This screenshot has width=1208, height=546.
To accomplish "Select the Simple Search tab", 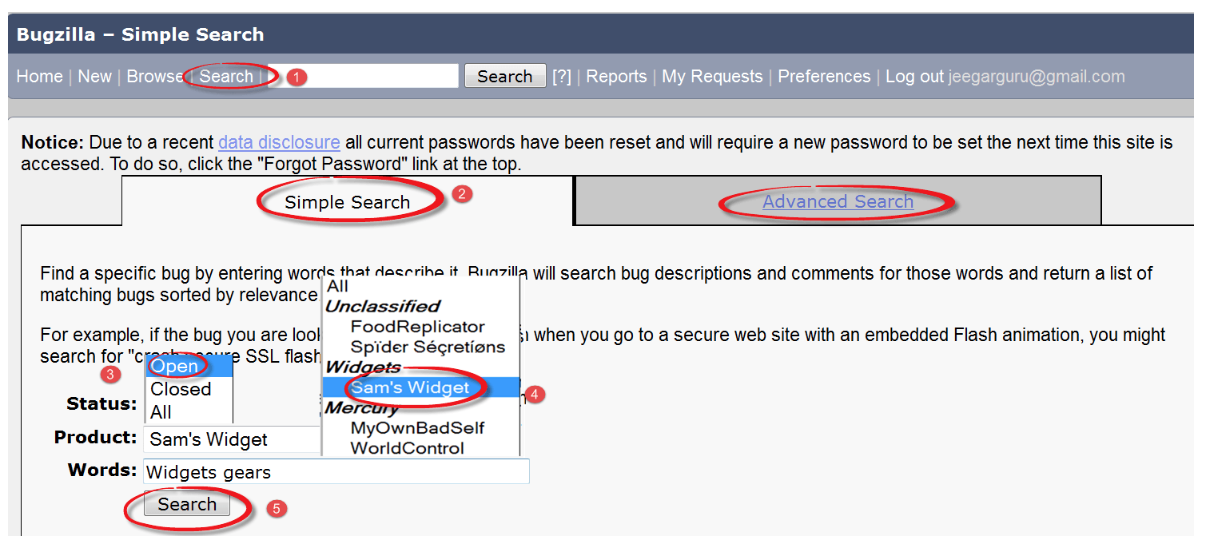I will 347,202.
